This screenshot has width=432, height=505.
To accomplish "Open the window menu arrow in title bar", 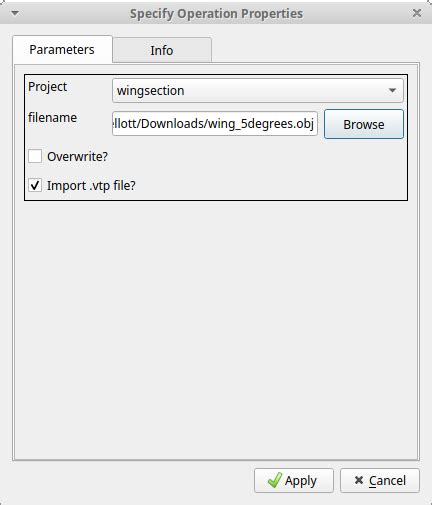I will tap(15, 13).
